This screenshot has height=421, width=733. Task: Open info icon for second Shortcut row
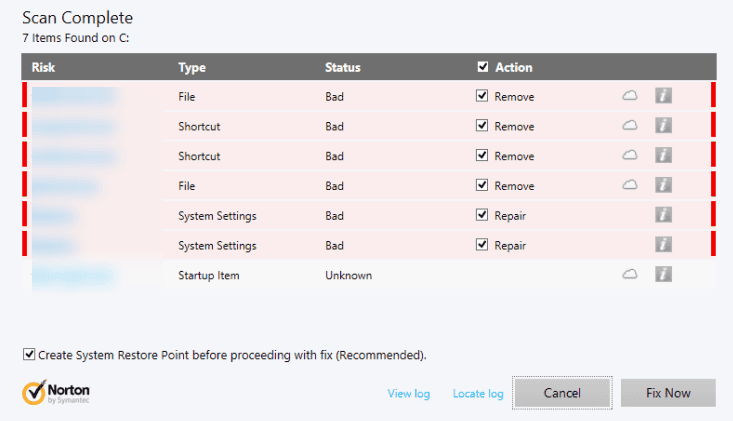pyautogui.click(x=663, y=156)
